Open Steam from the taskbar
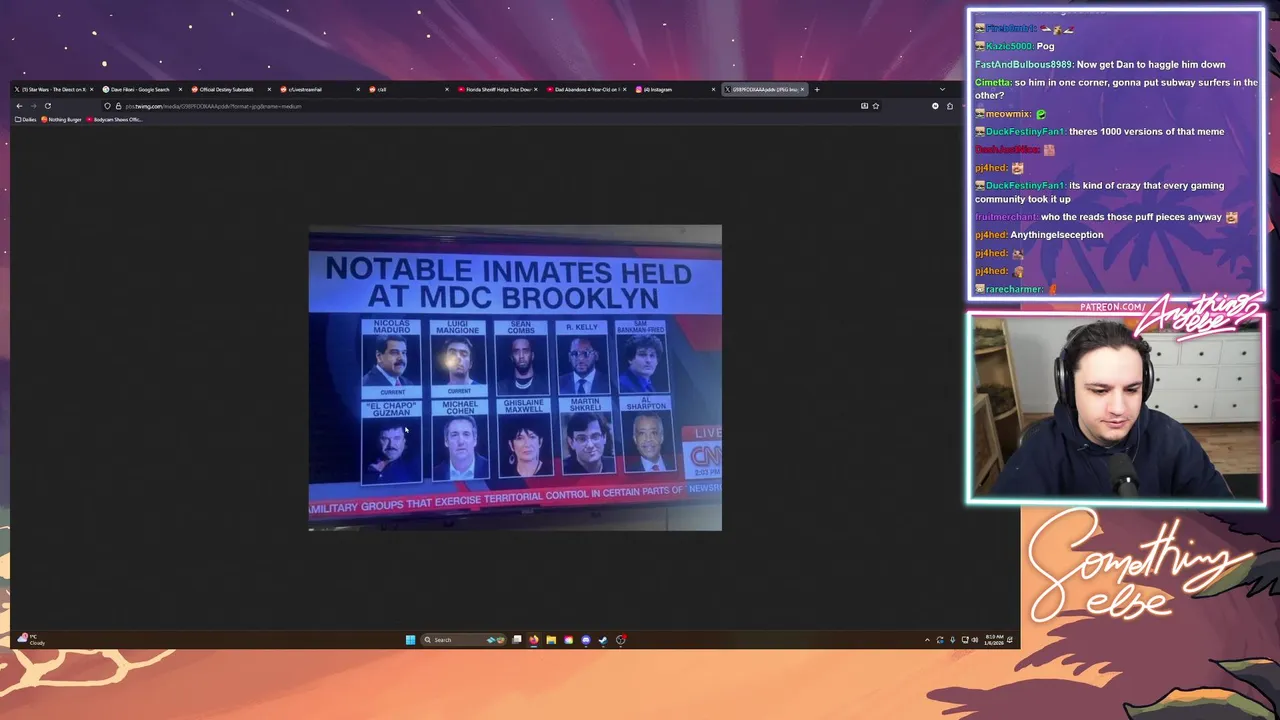 click(603, 640)
